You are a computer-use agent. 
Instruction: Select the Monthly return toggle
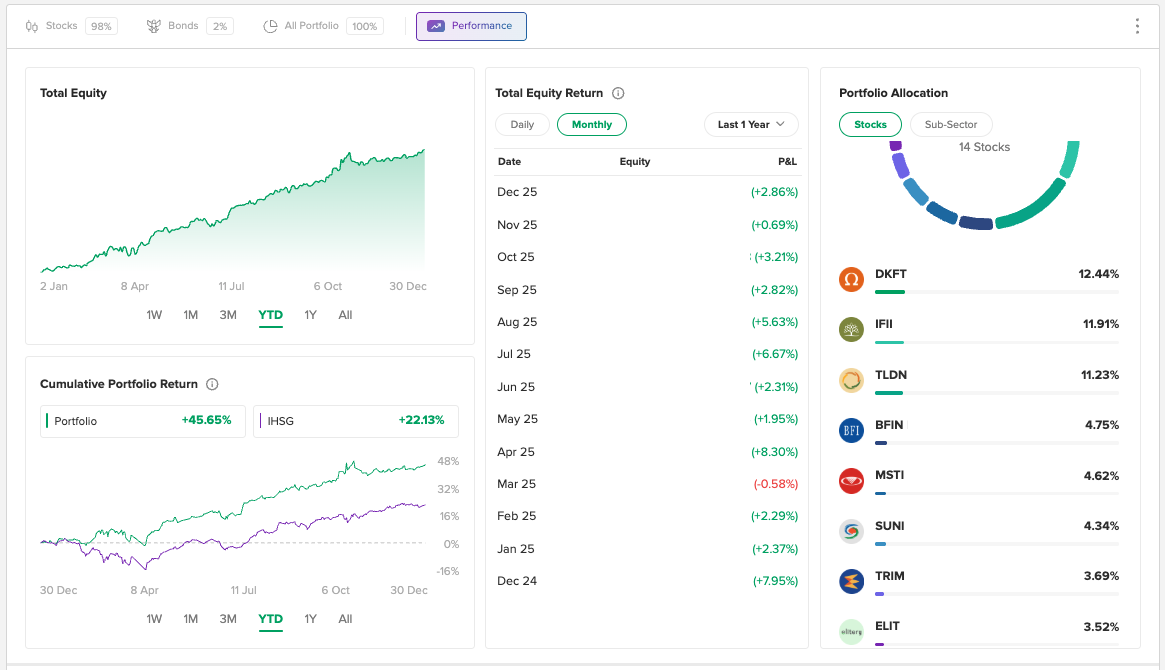592,124
